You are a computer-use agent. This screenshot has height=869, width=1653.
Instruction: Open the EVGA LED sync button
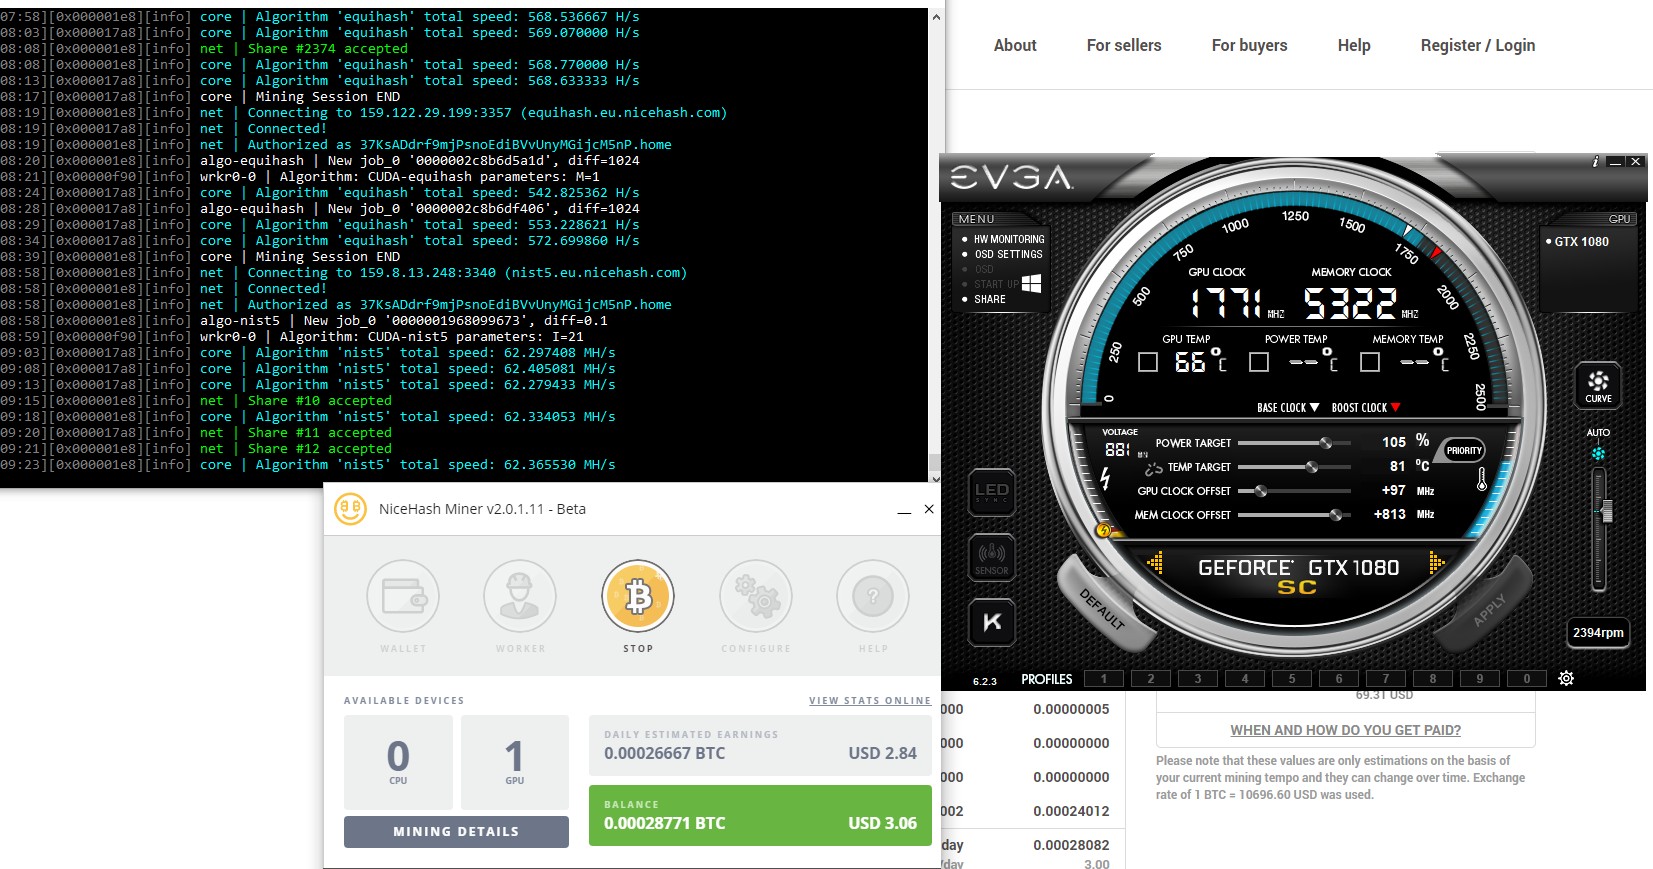(x=991, y=491)
